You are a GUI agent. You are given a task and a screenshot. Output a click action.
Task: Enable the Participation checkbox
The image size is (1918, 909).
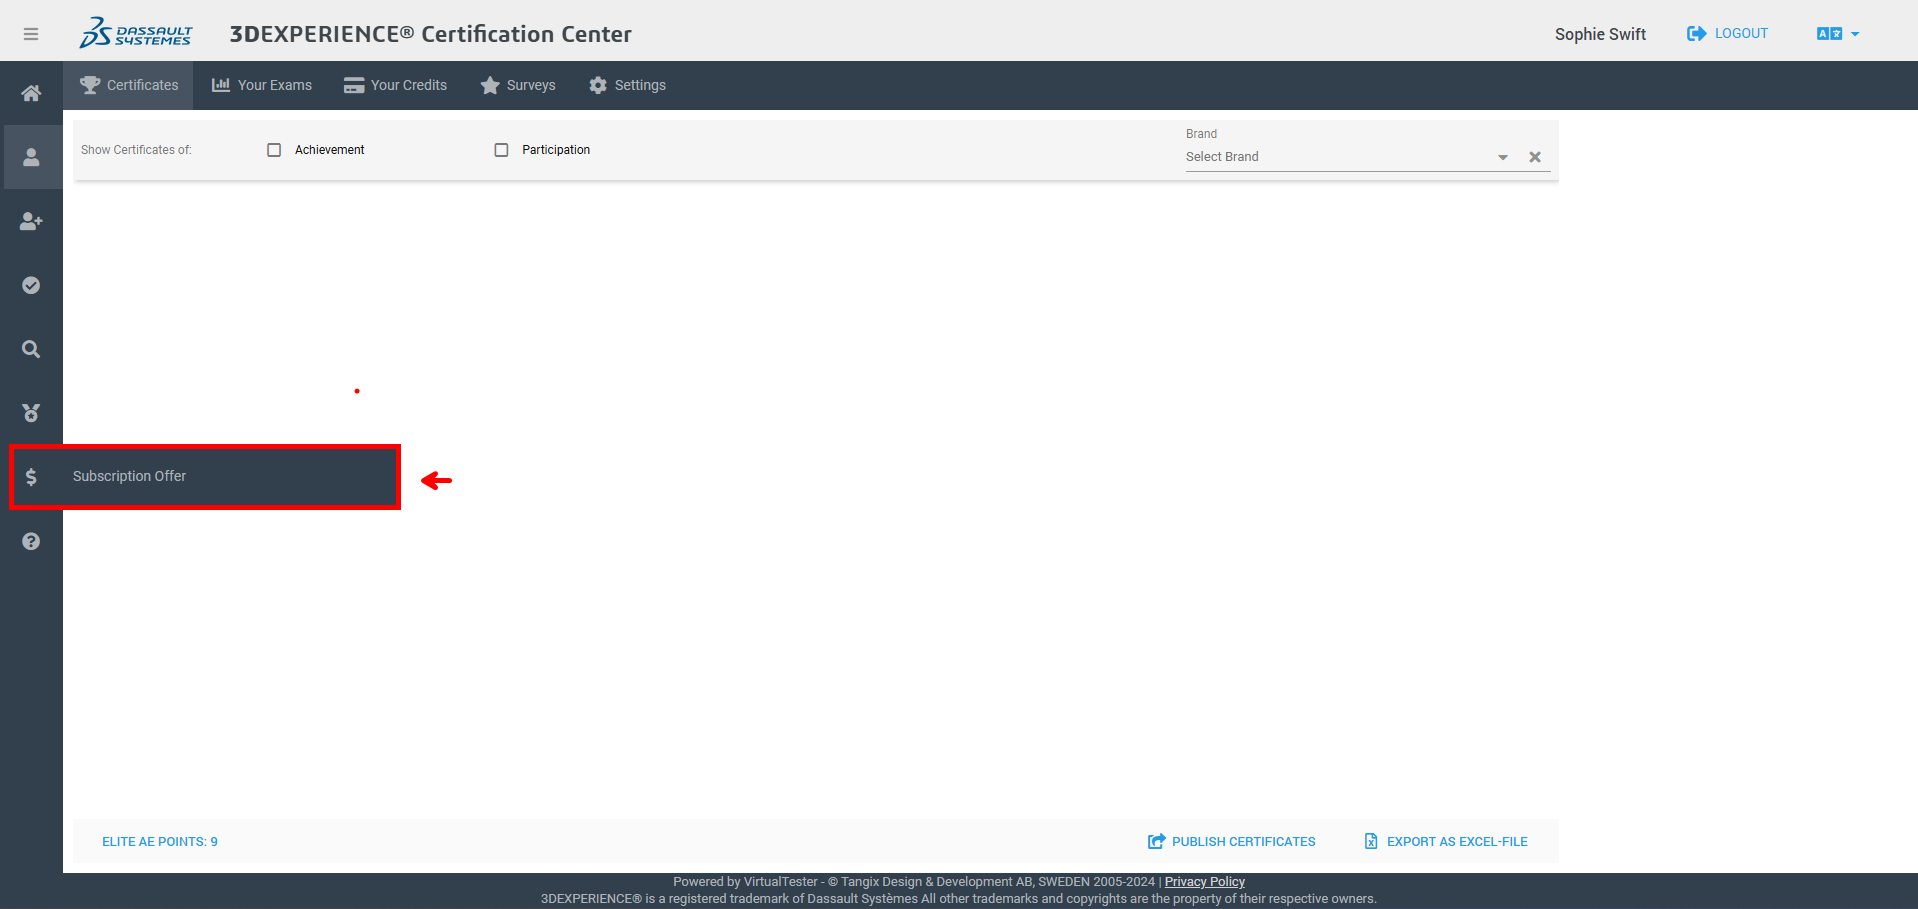click(501, 150)
